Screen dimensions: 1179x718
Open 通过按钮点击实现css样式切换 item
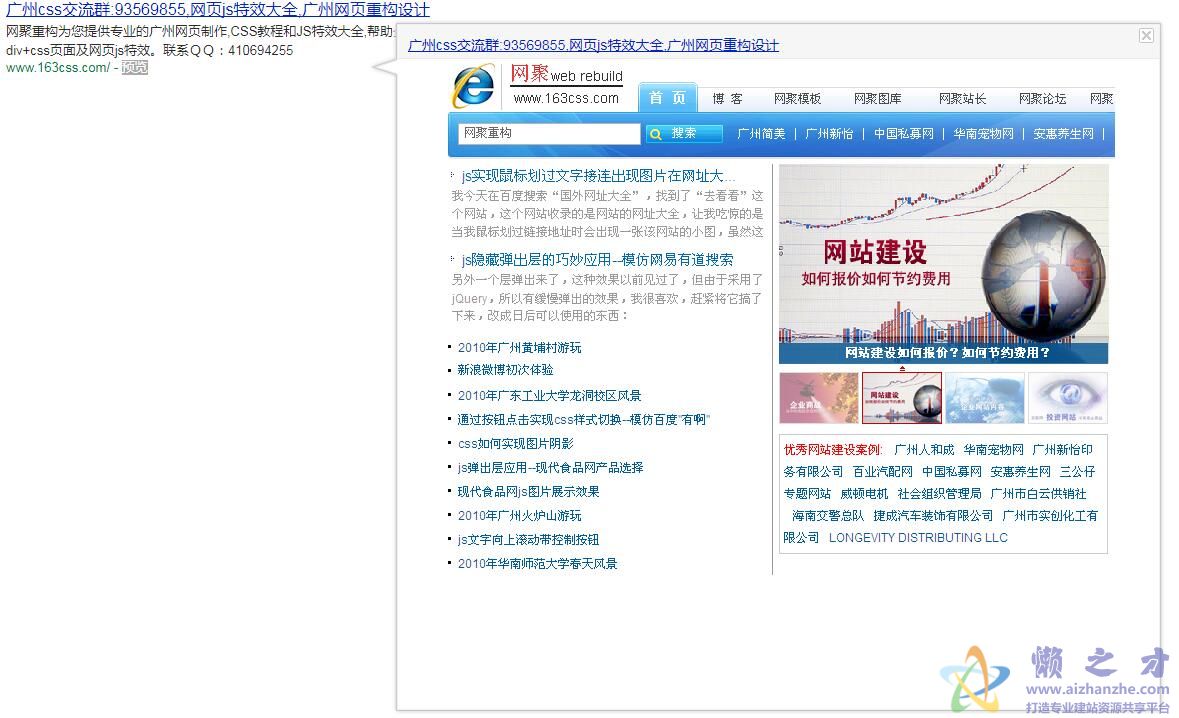pyautogui.click(x=583, y=420)
